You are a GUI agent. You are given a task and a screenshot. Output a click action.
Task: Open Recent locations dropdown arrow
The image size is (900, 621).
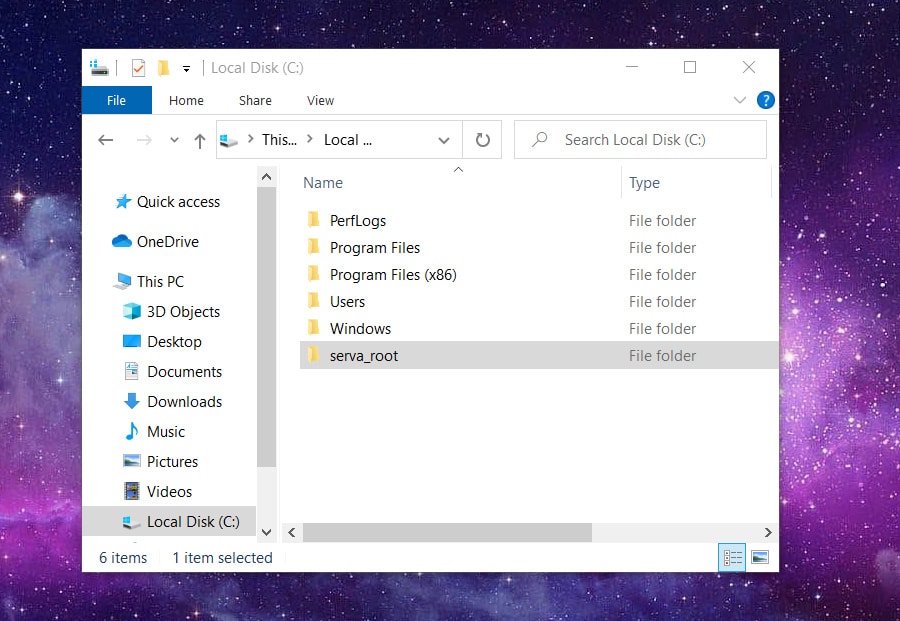tap(174, 140)
